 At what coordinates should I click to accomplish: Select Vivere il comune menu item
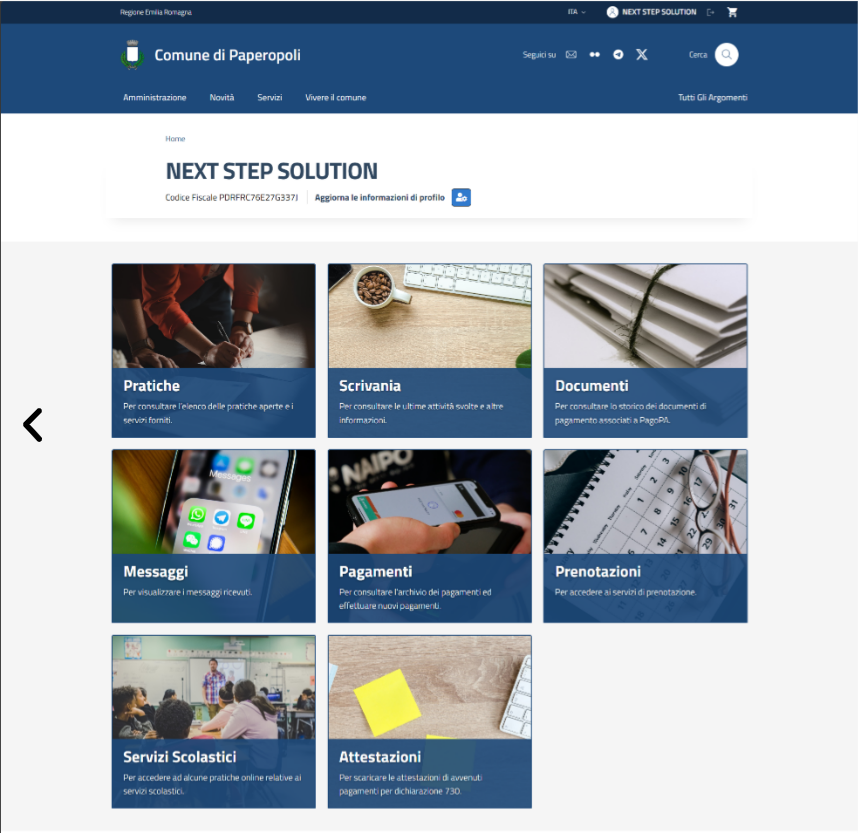point(335,98)
